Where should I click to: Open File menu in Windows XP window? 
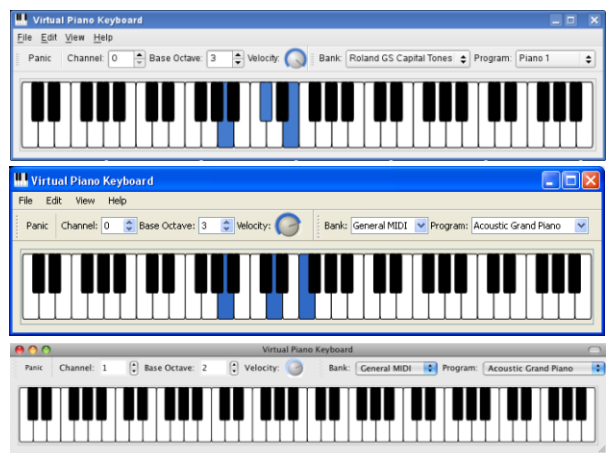[x=25, y=200]
